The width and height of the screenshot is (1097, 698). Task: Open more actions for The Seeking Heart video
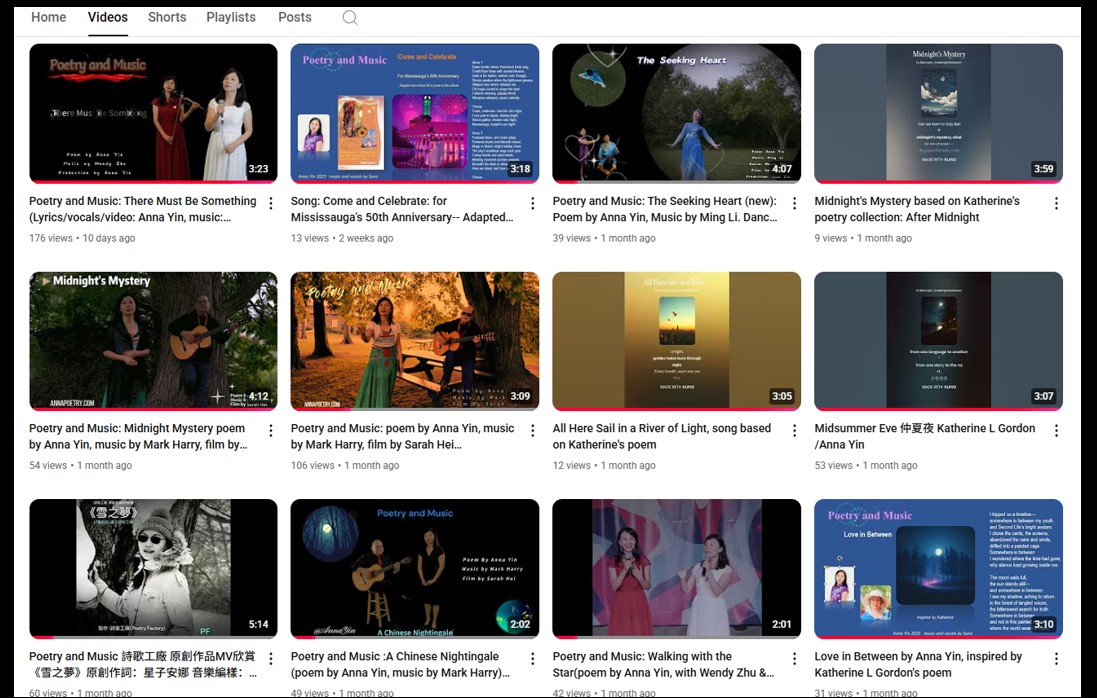[x=794, y=204]
